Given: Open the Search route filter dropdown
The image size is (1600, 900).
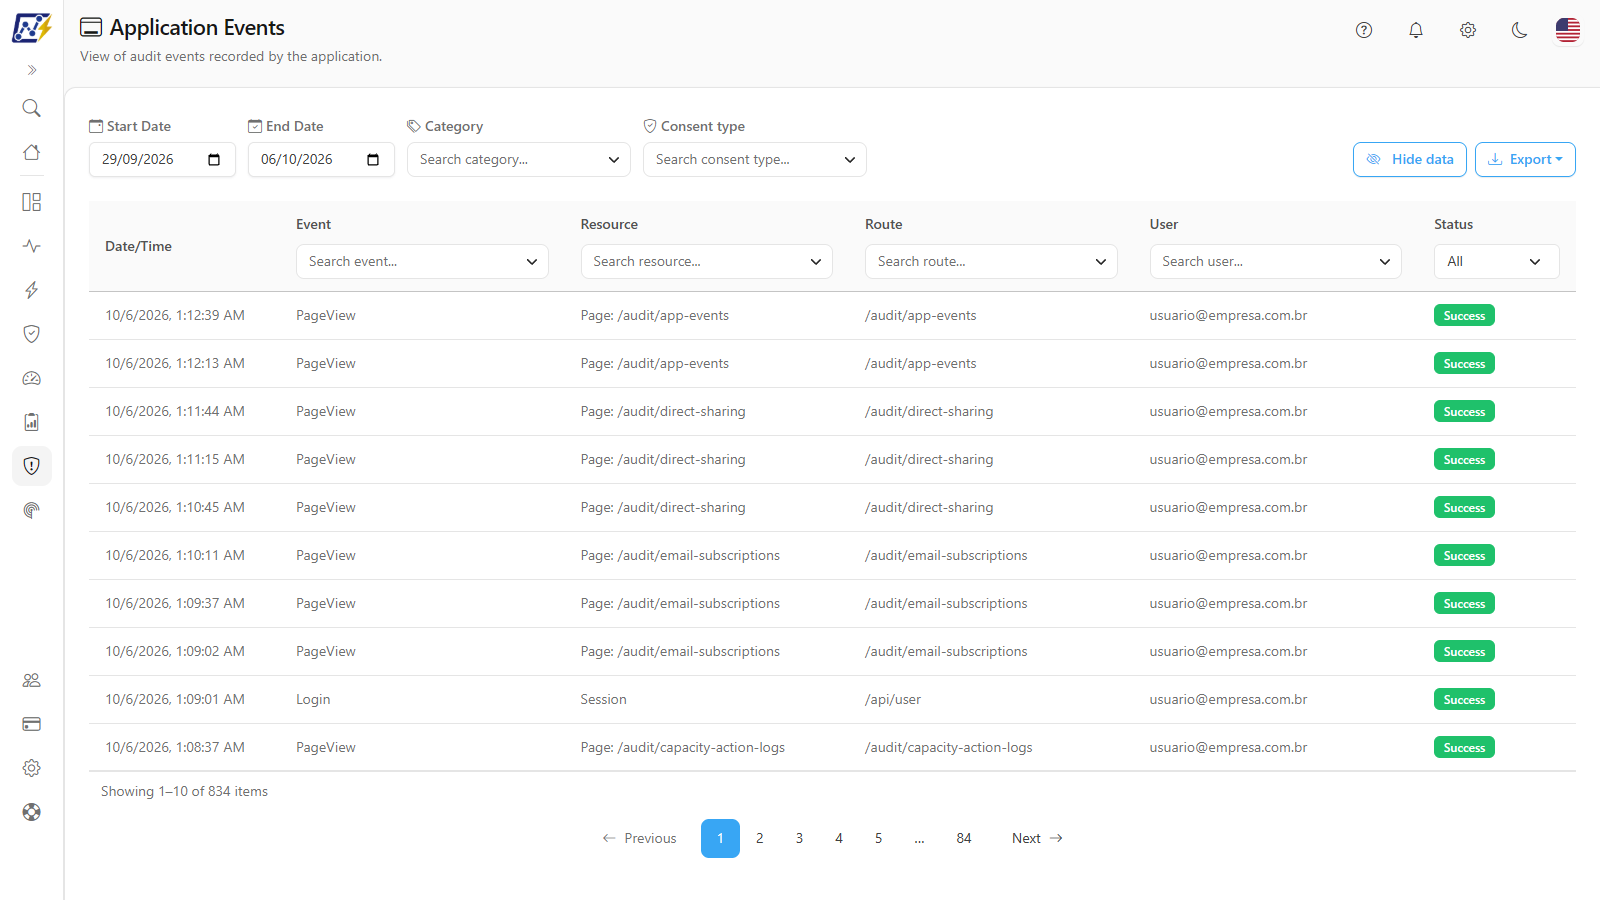Looking at the screenshot, I should (x=991, y=262).
